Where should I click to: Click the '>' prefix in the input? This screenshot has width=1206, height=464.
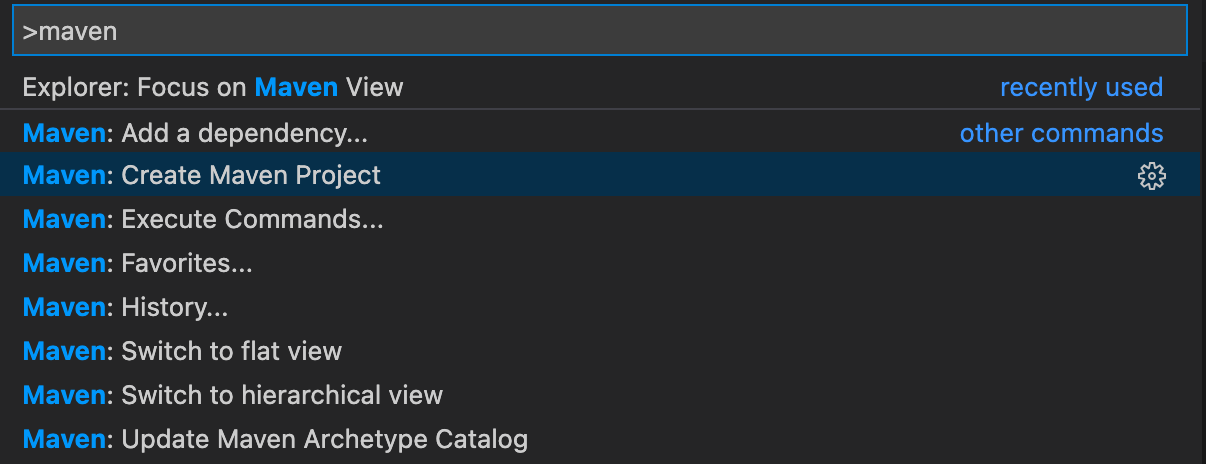30,32
